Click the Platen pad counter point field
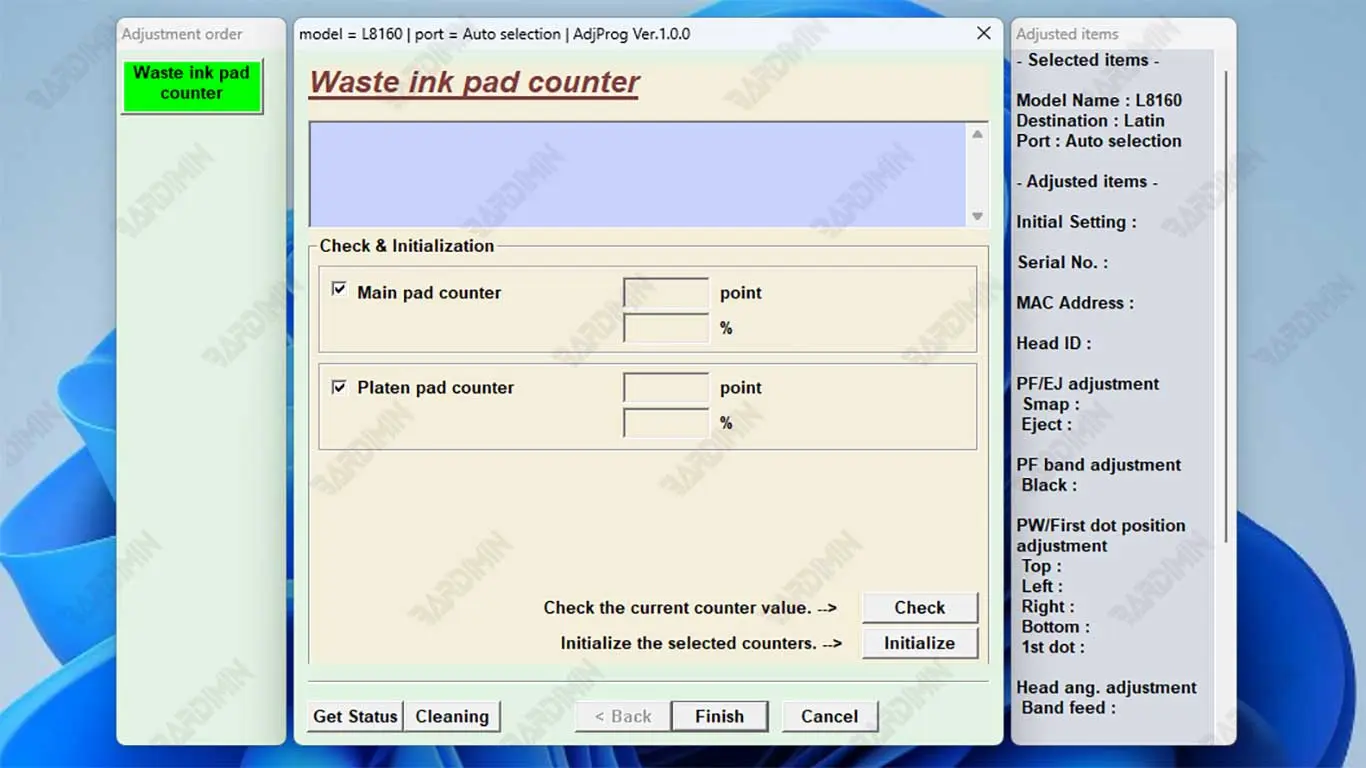The image size is (1366, 768). [x=665, y=388]
